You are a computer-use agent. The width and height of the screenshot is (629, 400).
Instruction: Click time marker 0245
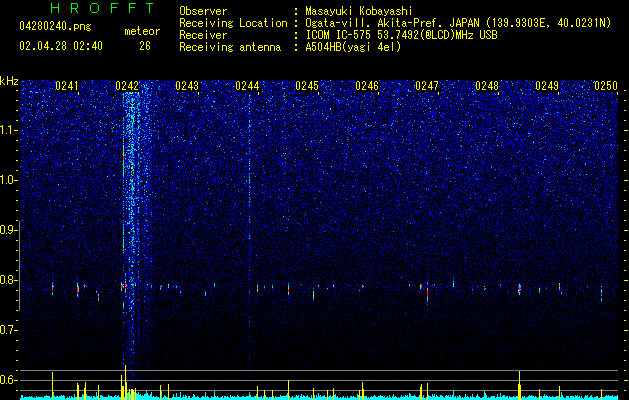(x=307, y=86)
